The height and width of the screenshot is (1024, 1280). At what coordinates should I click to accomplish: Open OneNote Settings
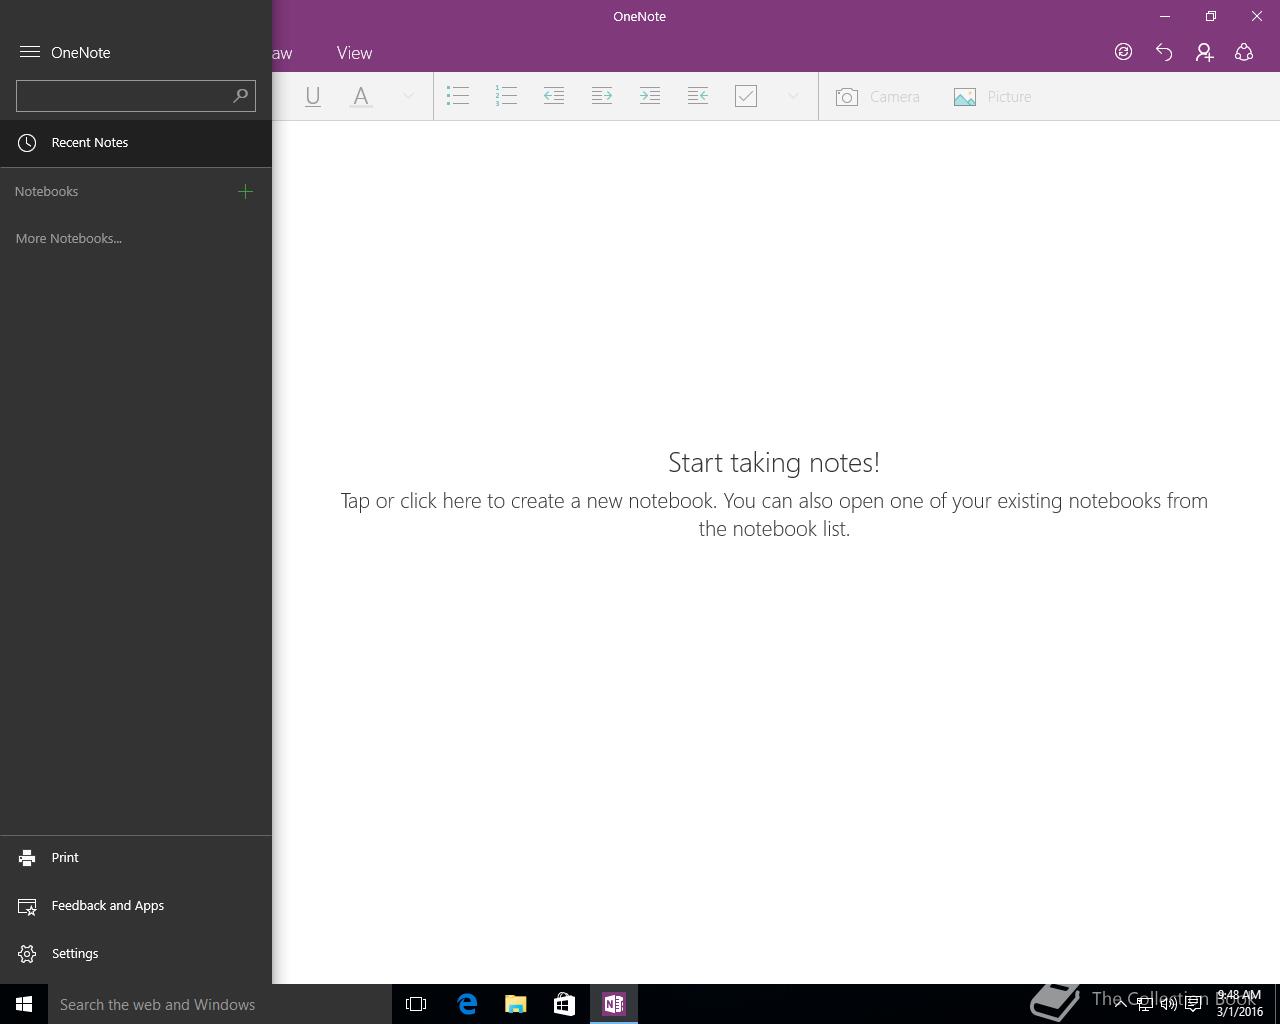(136, 953)
